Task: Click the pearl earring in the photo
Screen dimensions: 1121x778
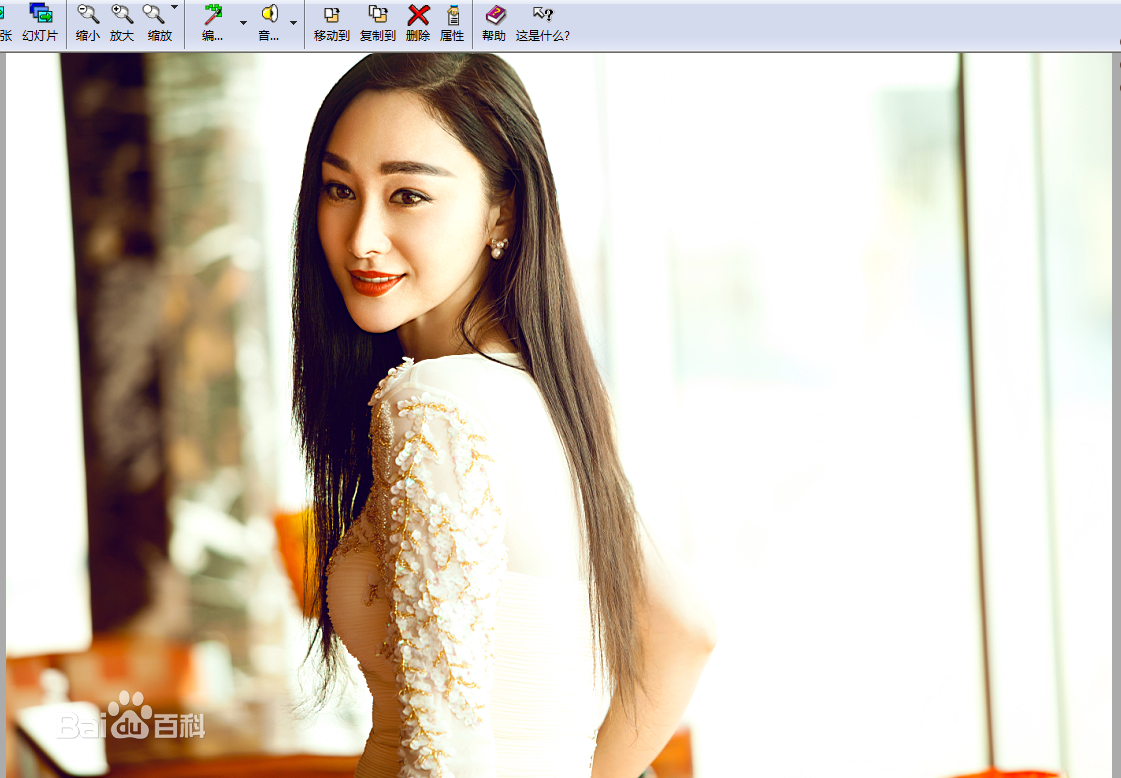Action: click(x=497, y=246)
